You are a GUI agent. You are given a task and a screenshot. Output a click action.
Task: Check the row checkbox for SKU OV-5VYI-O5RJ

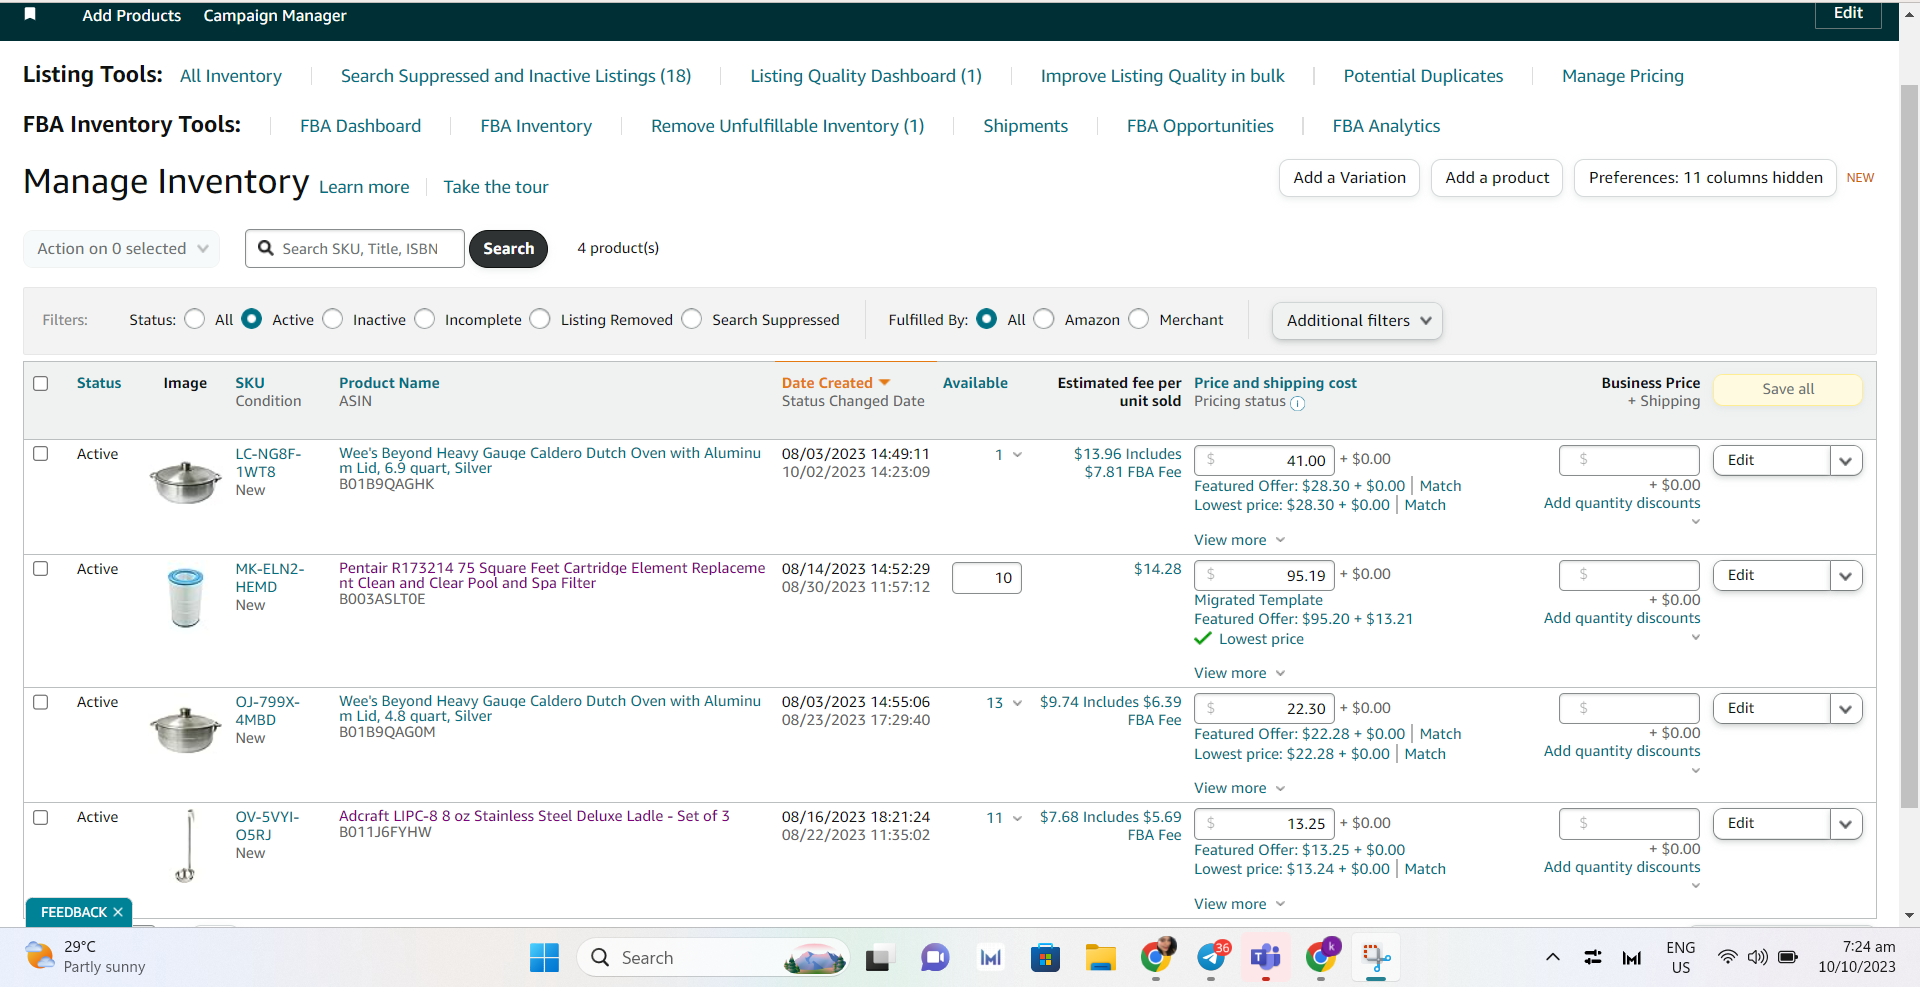point(41,817)
